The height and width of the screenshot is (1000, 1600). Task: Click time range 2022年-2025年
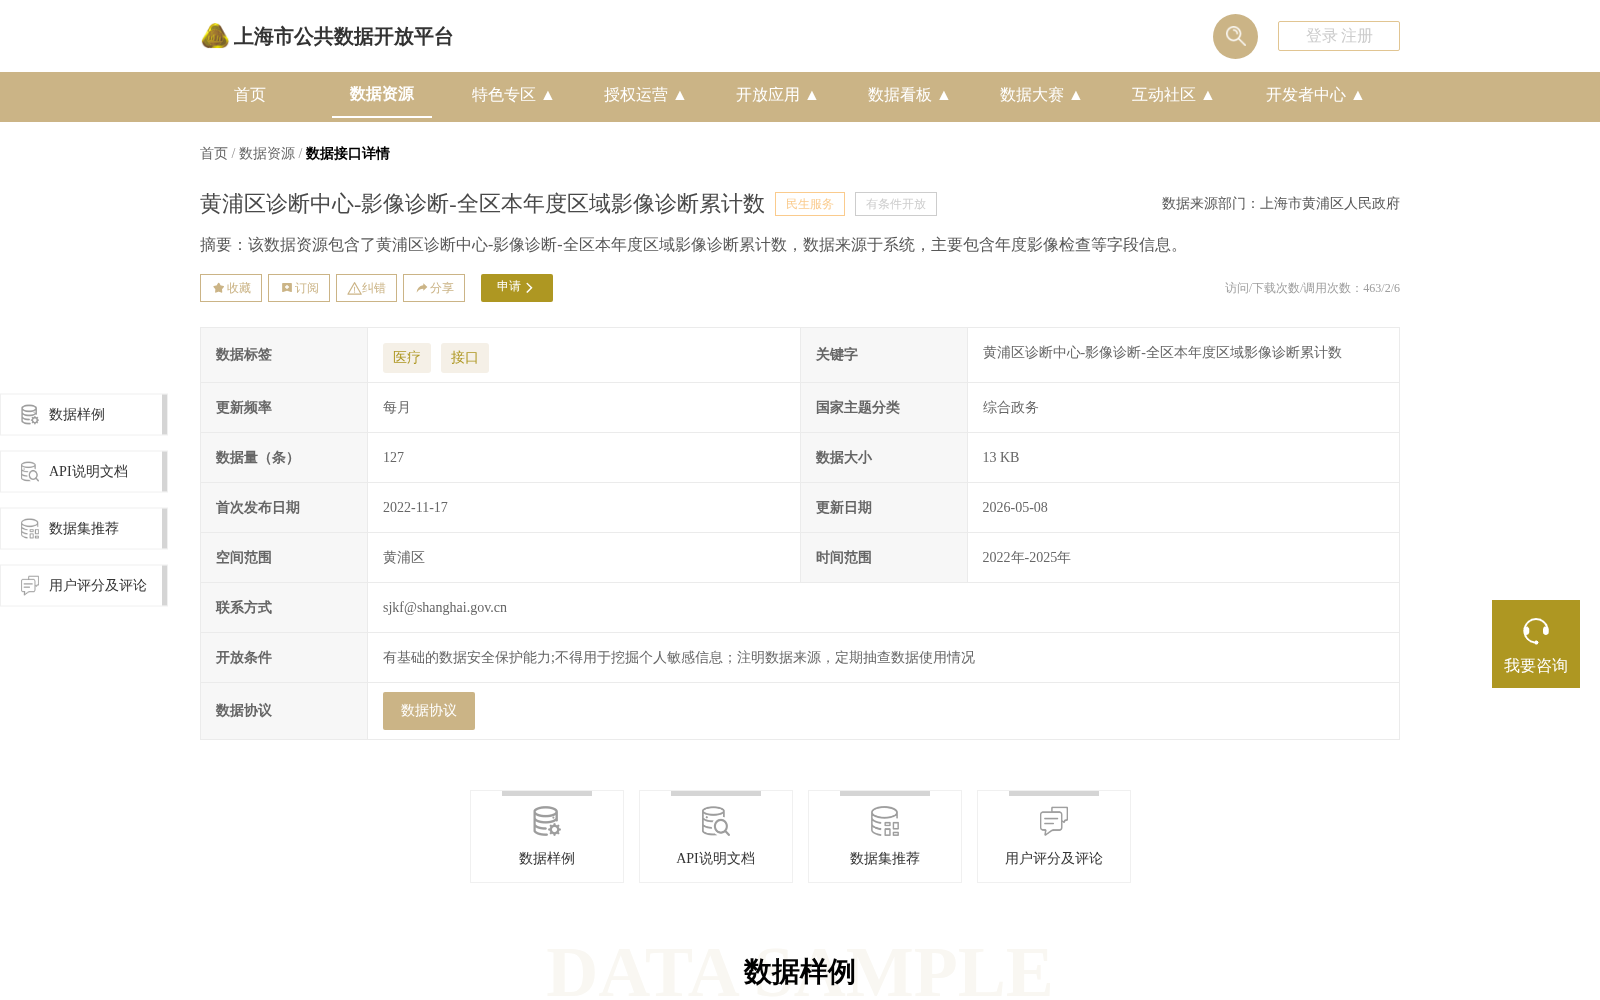pyautogui.click(x=1027, y=557)
